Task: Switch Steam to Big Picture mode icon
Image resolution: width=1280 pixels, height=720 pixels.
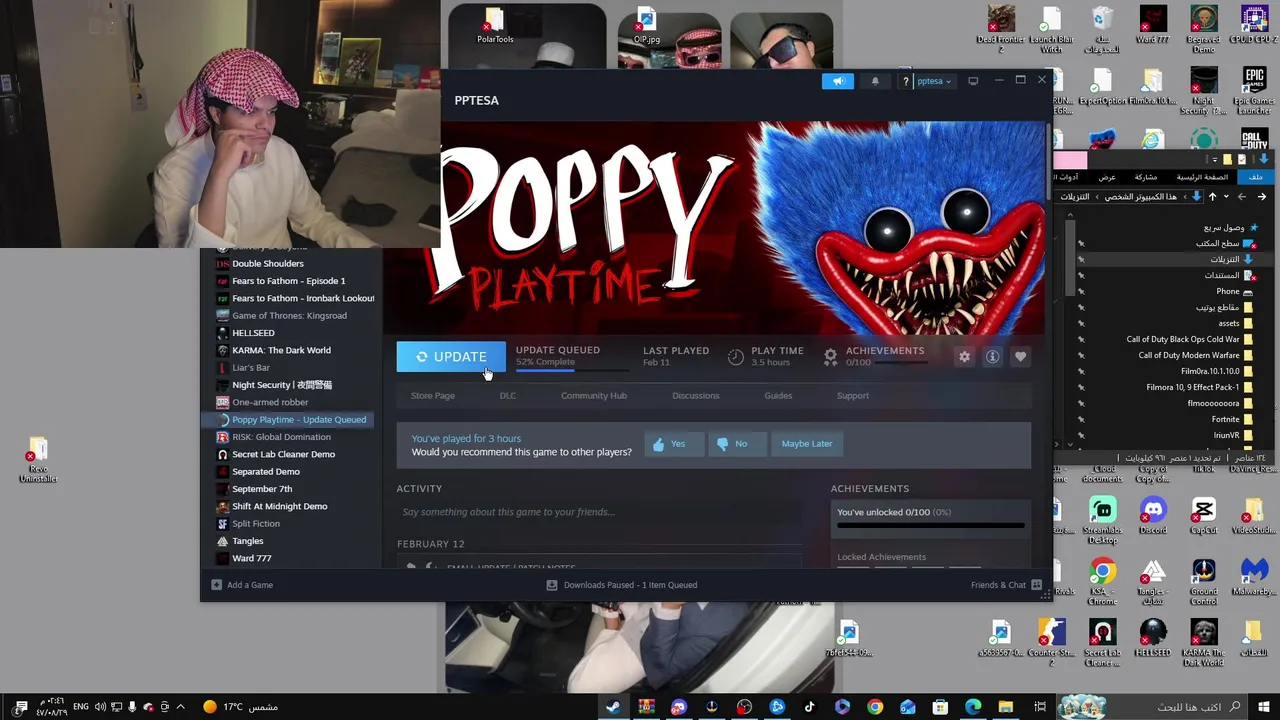Action: click(x=973, y=81)
